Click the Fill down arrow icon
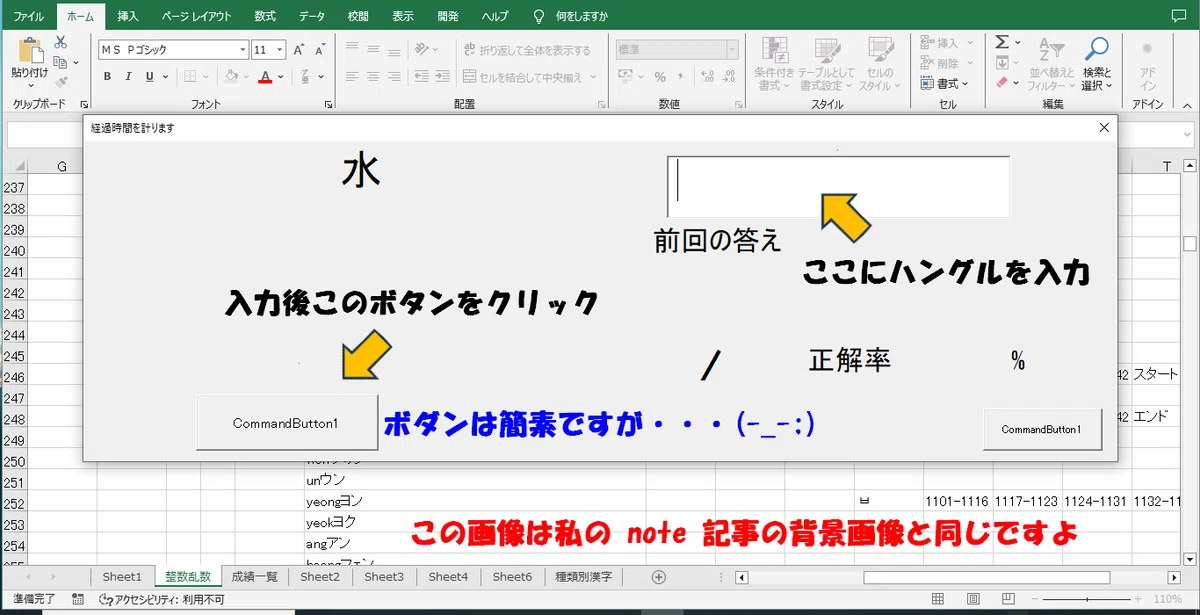The width and height of the screenshot is (1200, 615). 1002,63
